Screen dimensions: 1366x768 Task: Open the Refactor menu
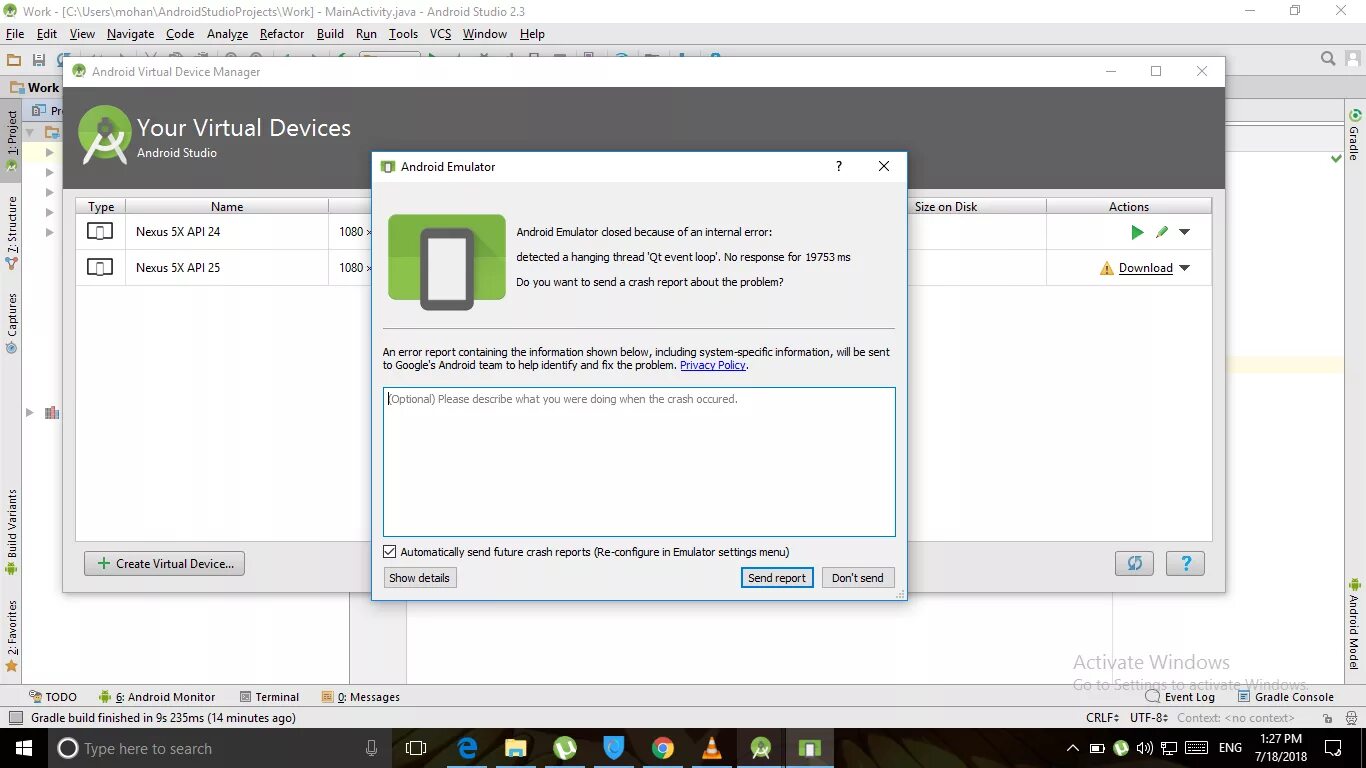tap(282, 34)
